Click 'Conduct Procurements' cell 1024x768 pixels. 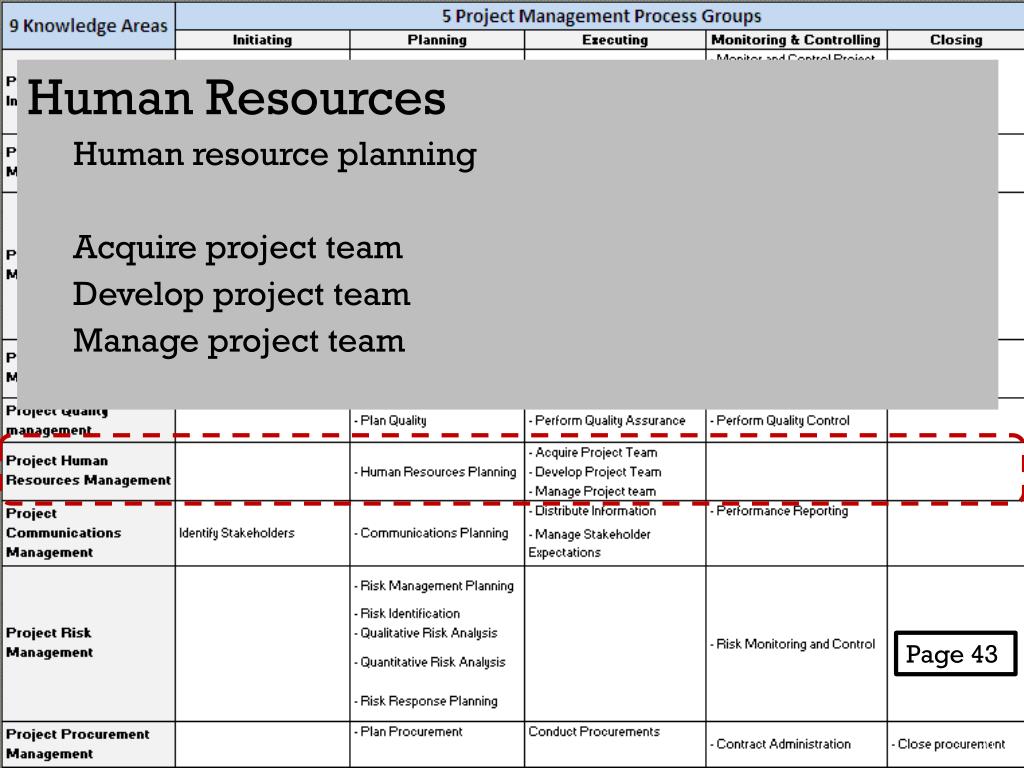(594, 731)
